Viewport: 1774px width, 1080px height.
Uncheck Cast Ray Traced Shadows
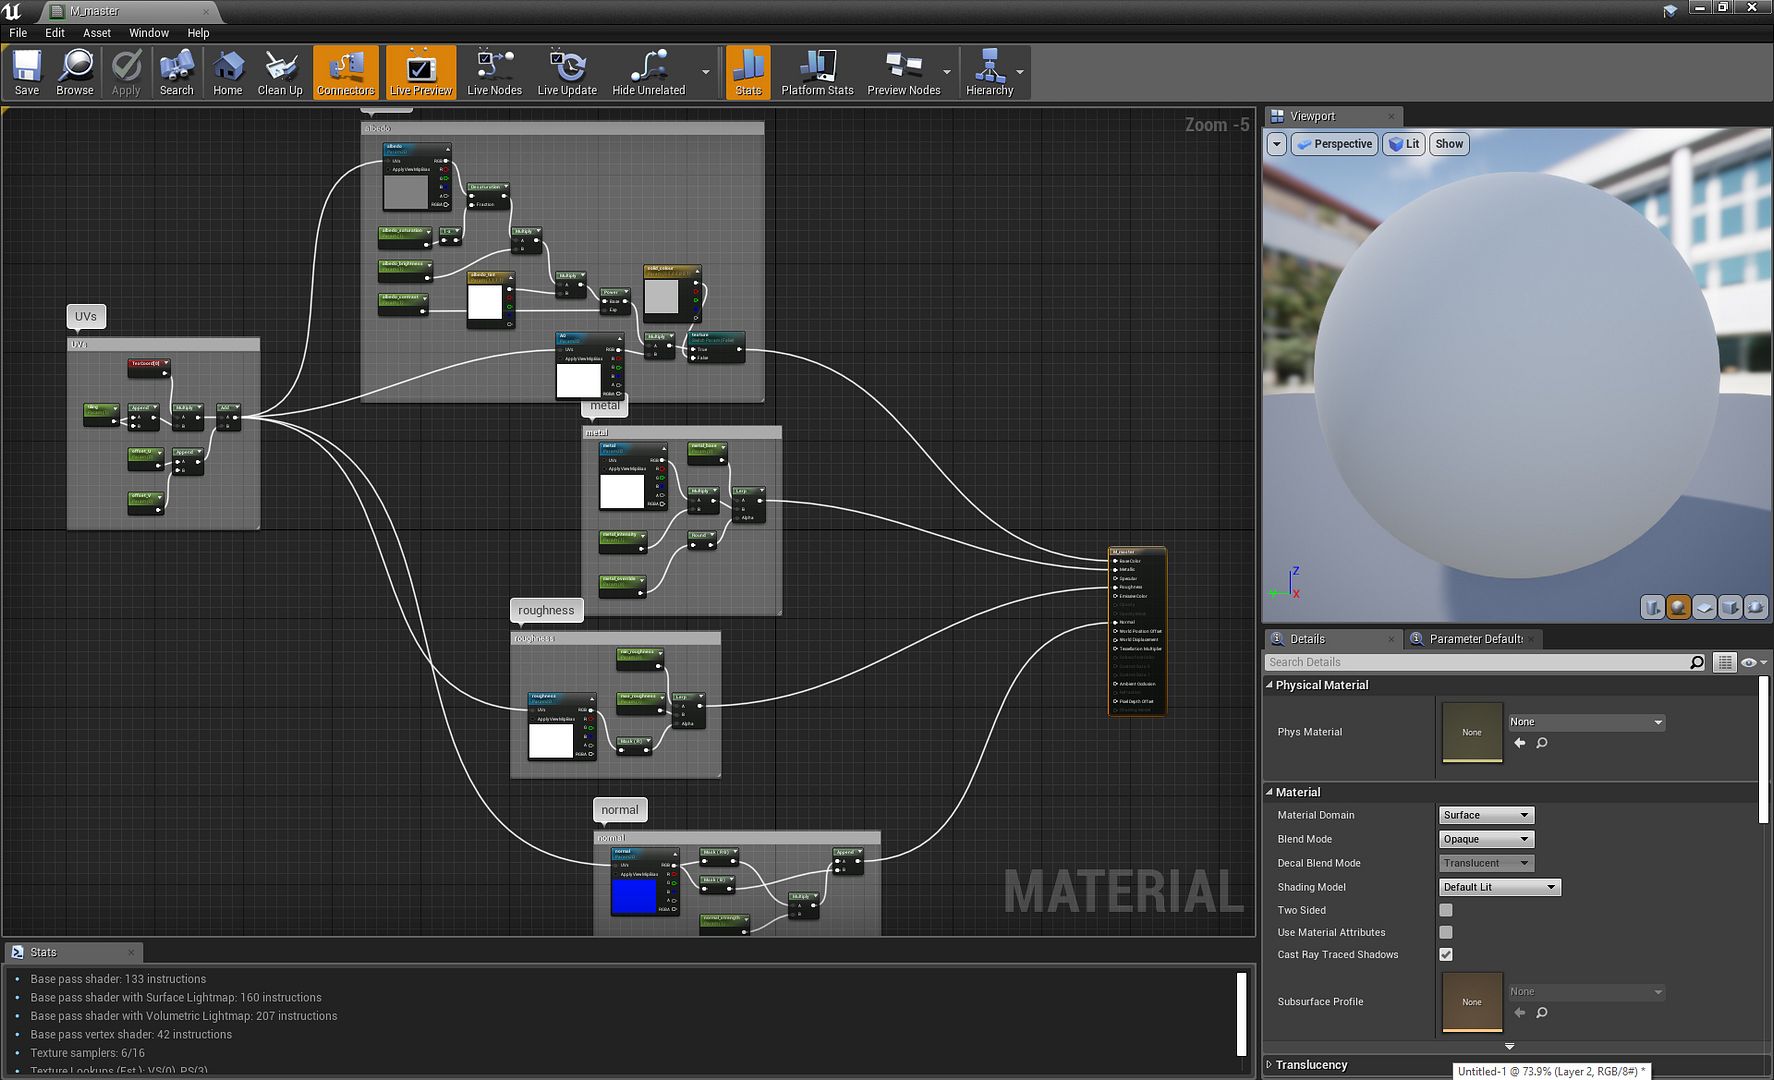click(1445, 955)
